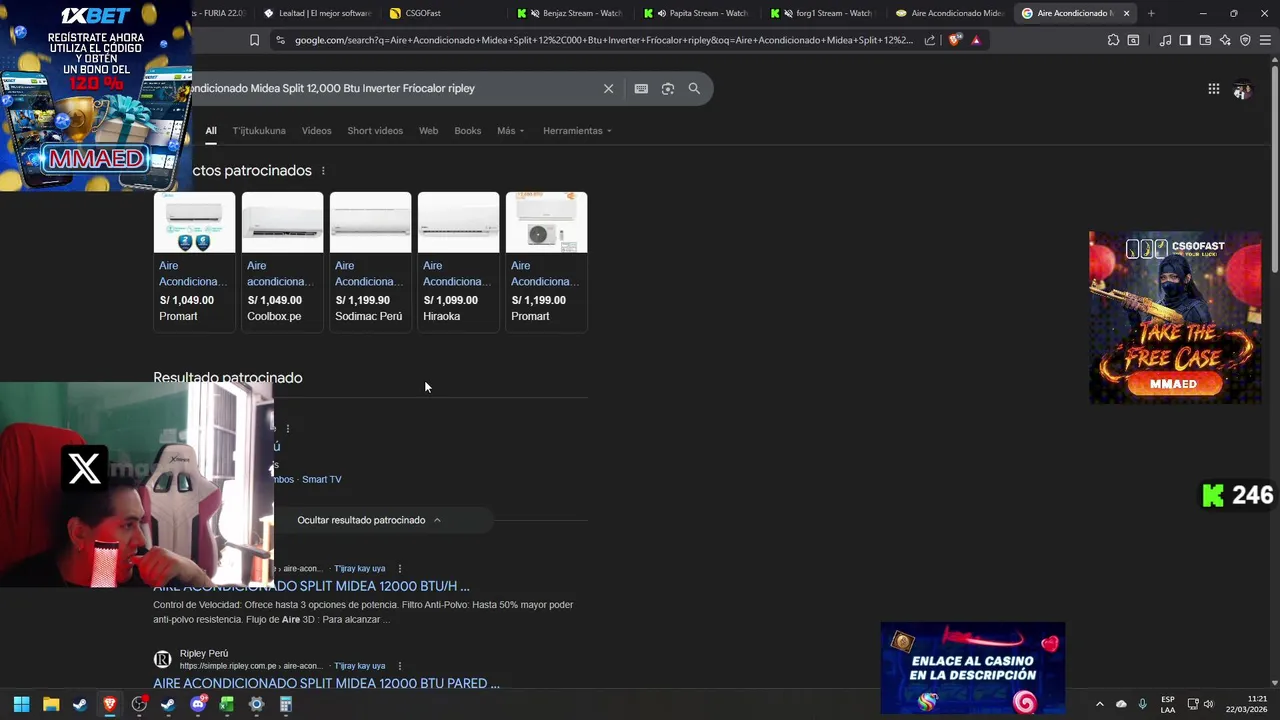
Task: Open the Brave Wallet icon
Action: (1205, 40)
